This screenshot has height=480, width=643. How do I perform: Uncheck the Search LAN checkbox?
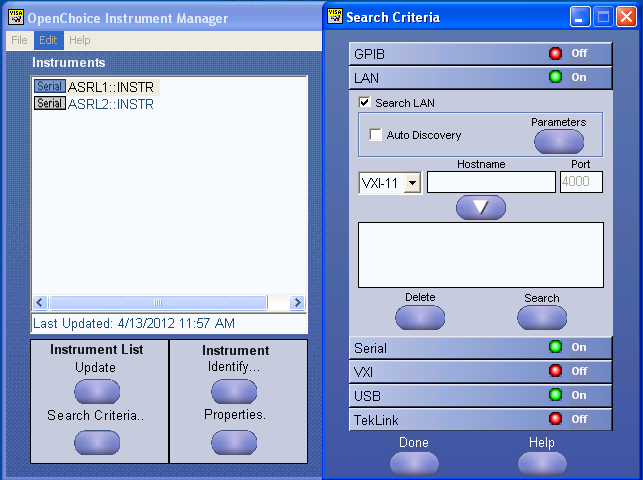(x=364, y=102)
